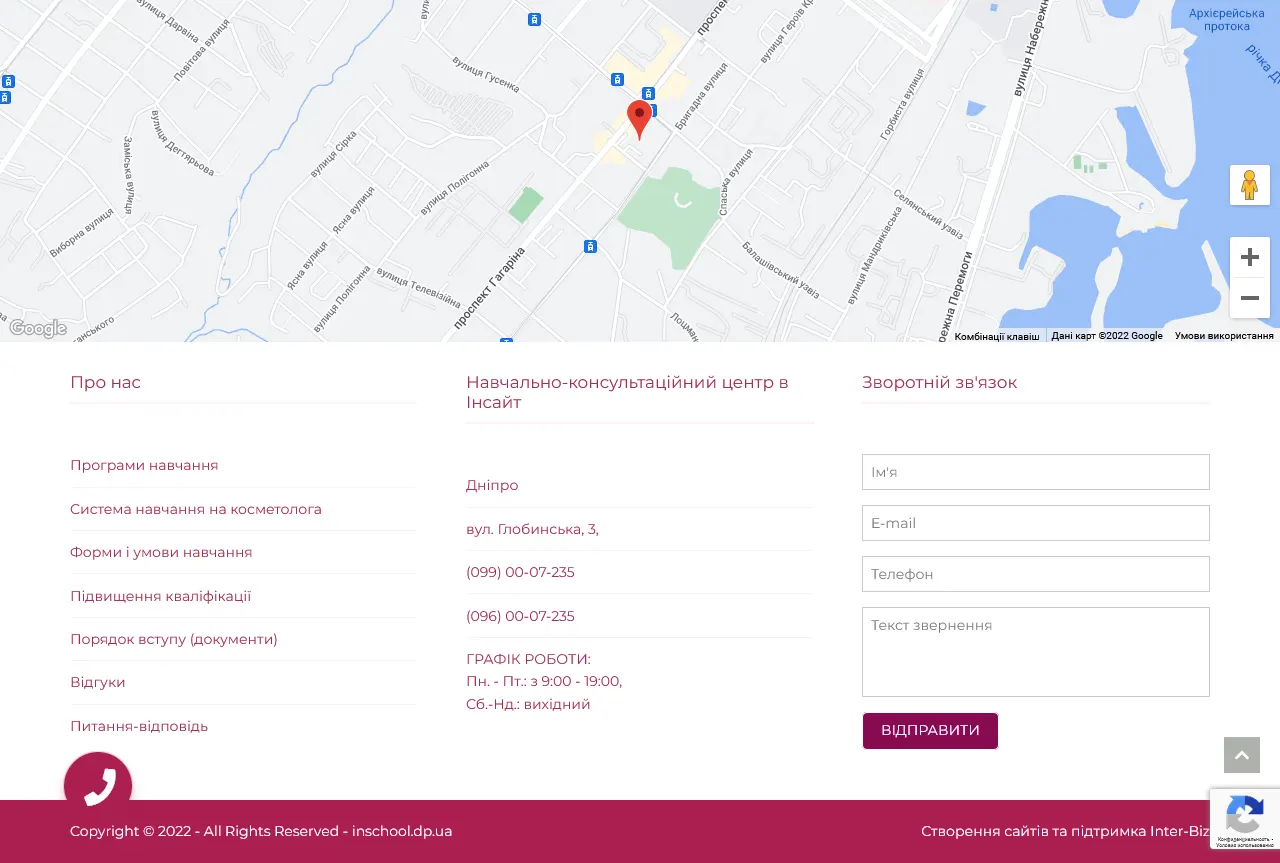Screen dimensions: 1280x863
Task: Click the red location pin on map
Action: pyautogui.click(x=639, y=118)
